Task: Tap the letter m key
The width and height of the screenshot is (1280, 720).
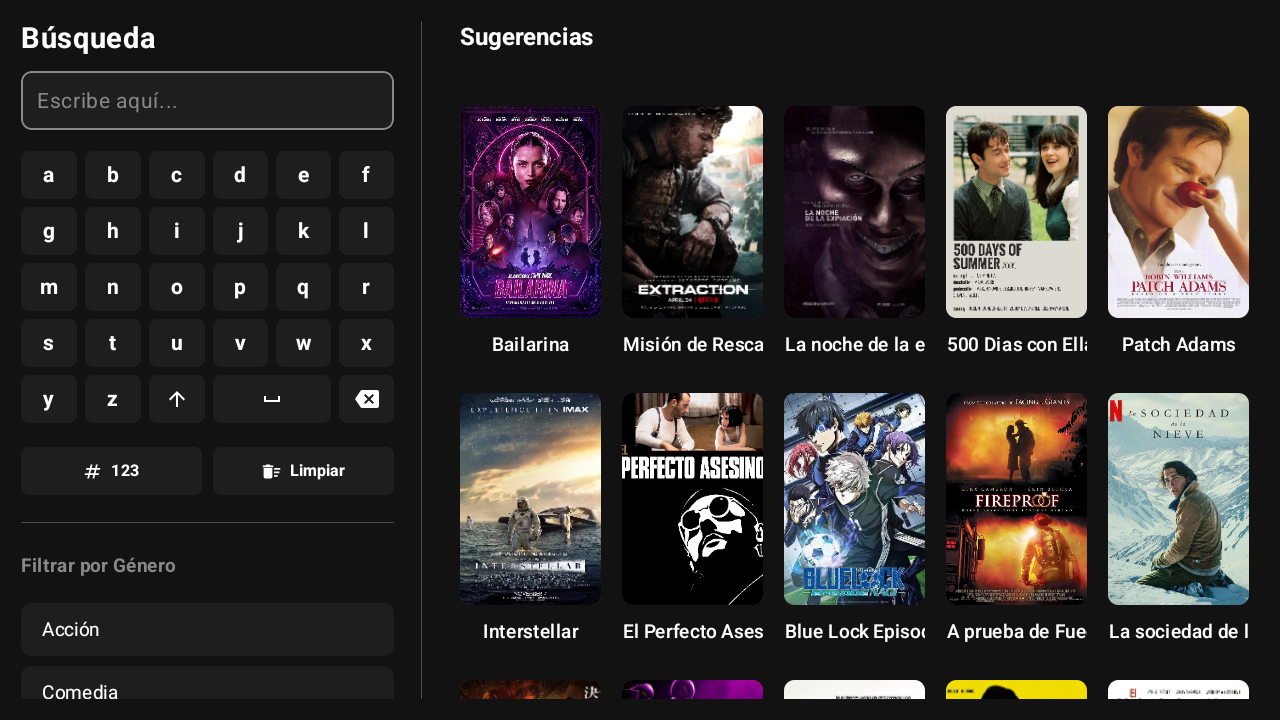Action: click(49, 287)
